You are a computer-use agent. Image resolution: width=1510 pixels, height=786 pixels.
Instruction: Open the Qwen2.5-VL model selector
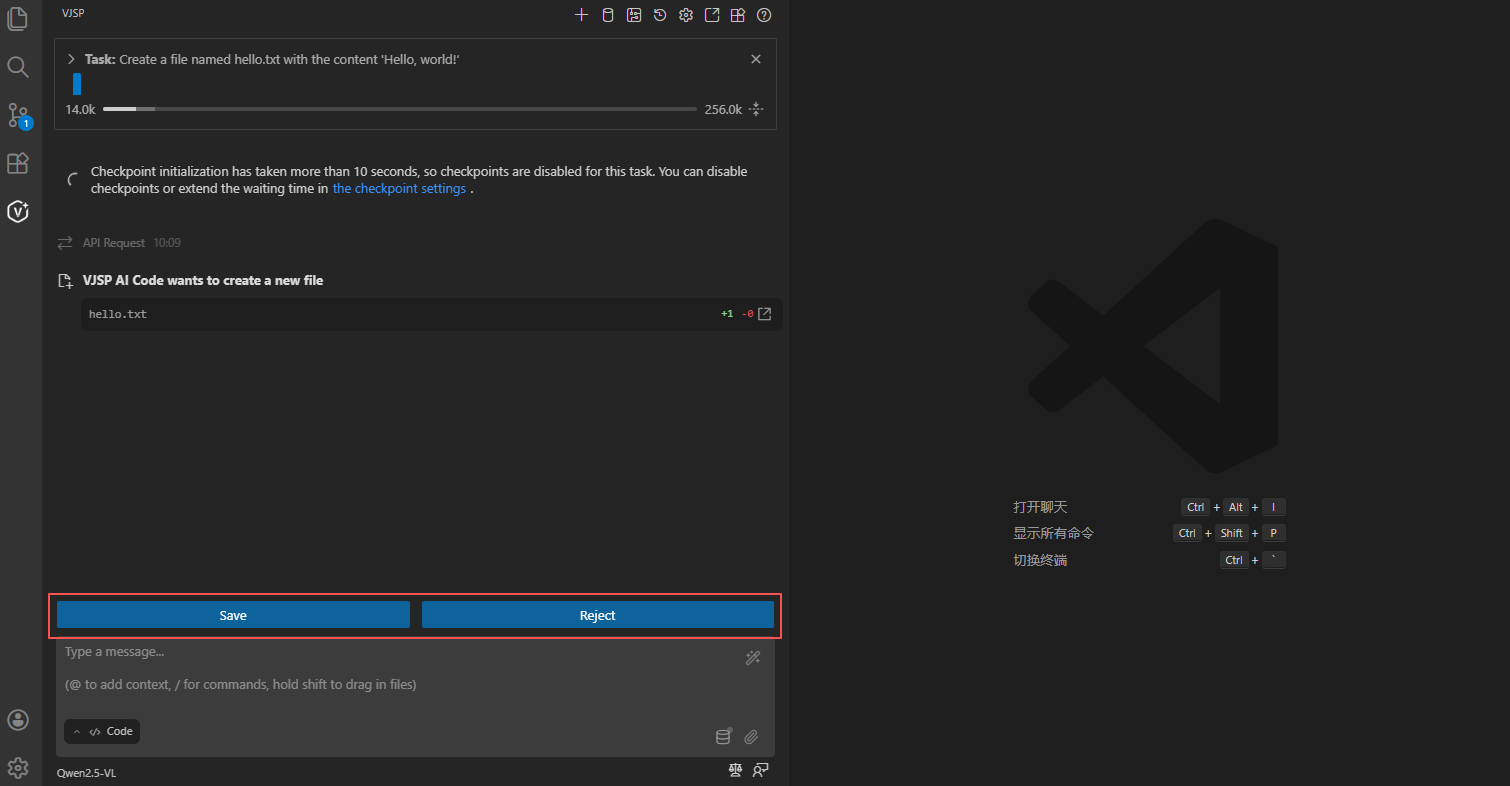point(87,773)
